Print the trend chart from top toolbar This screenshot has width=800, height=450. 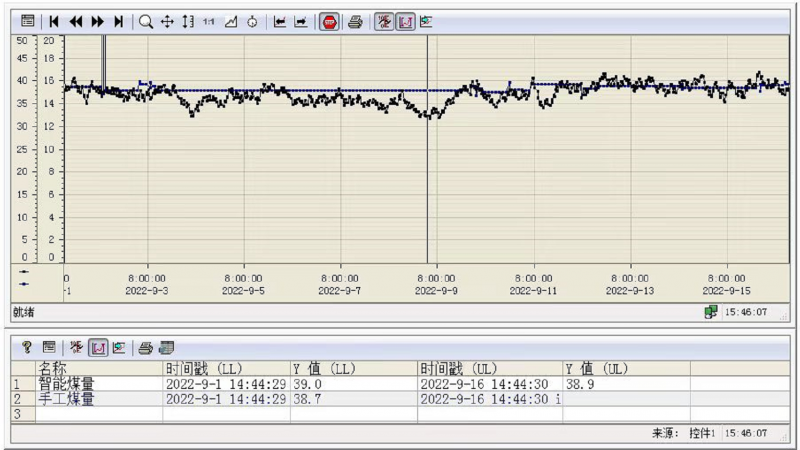354,21
